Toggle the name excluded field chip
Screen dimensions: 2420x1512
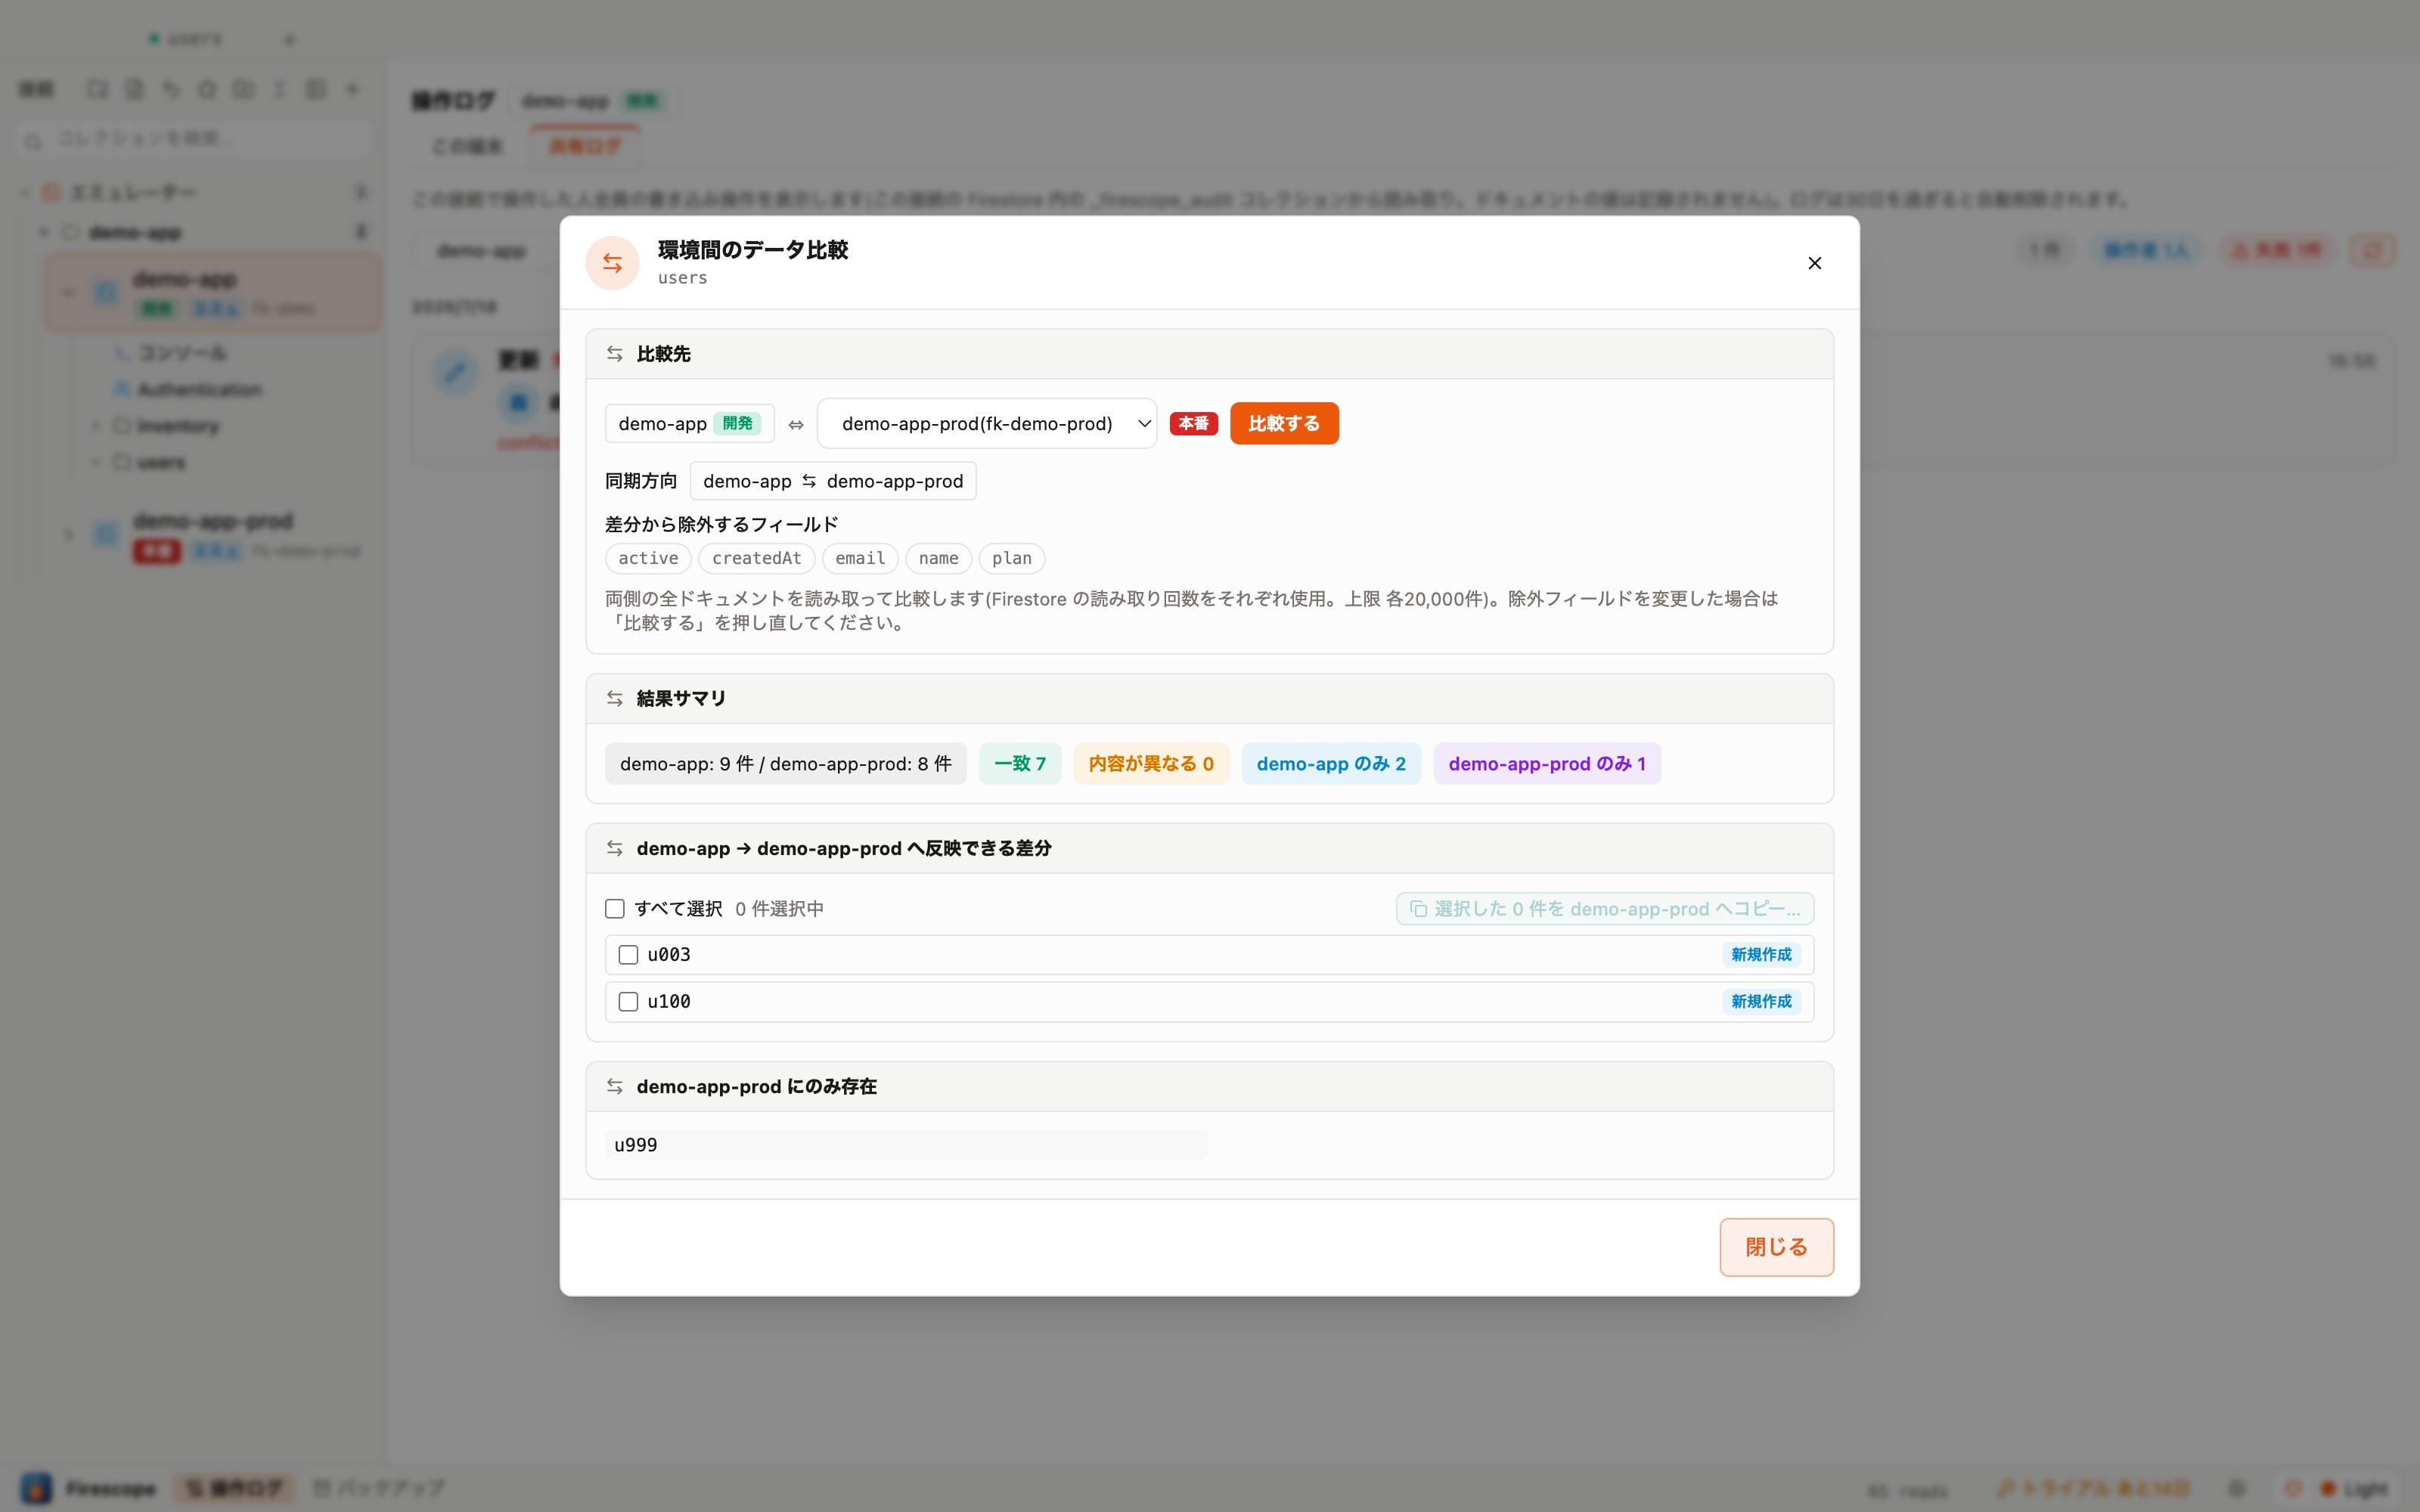[938, 559]
